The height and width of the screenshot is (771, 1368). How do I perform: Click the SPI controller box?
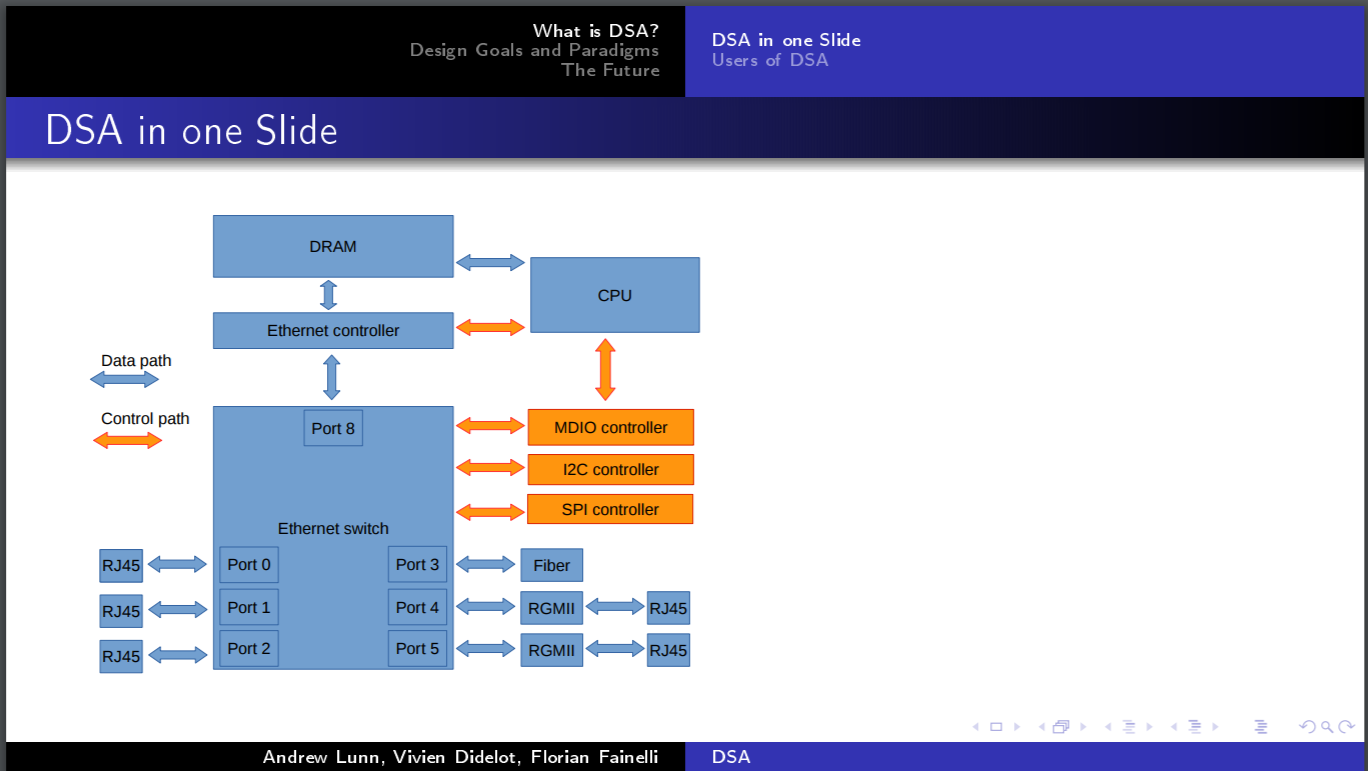[611, 509]
